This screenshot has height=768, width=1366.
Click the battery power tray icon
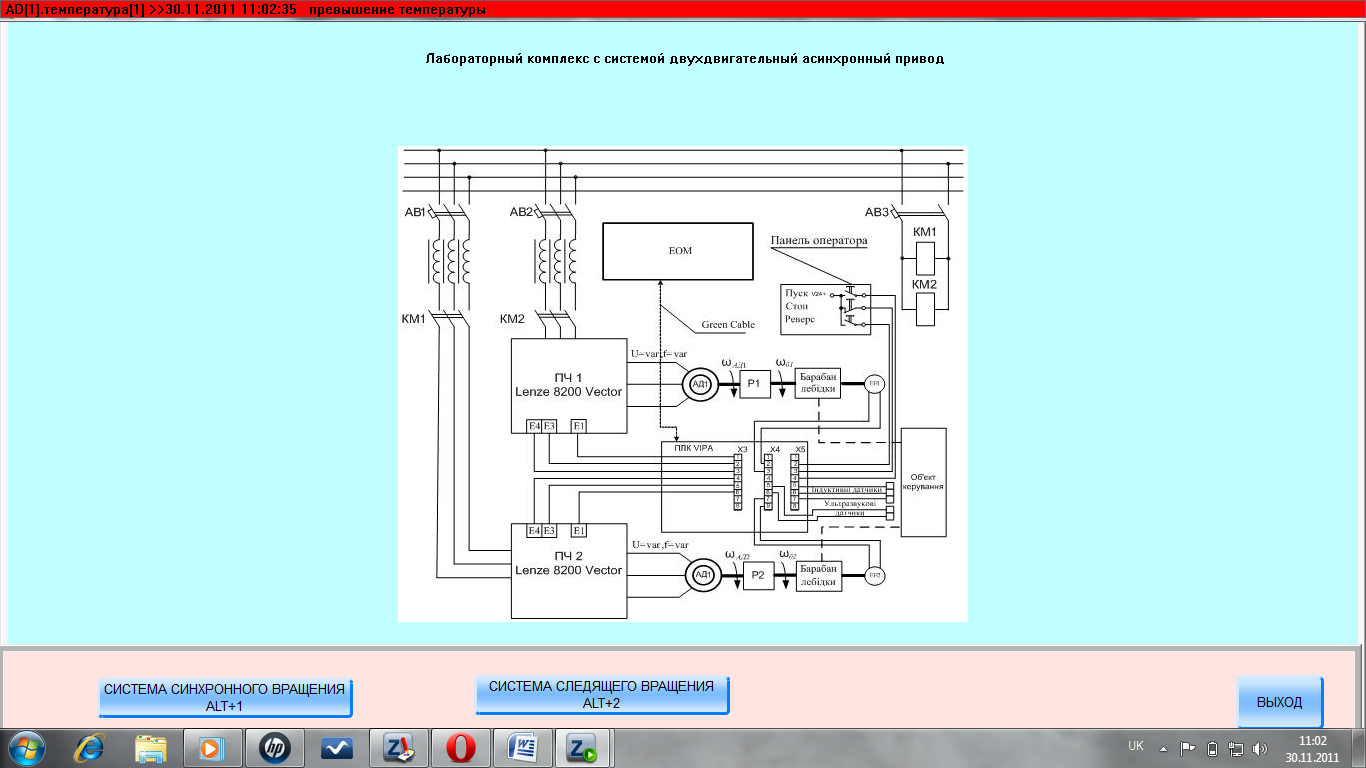1213,748
